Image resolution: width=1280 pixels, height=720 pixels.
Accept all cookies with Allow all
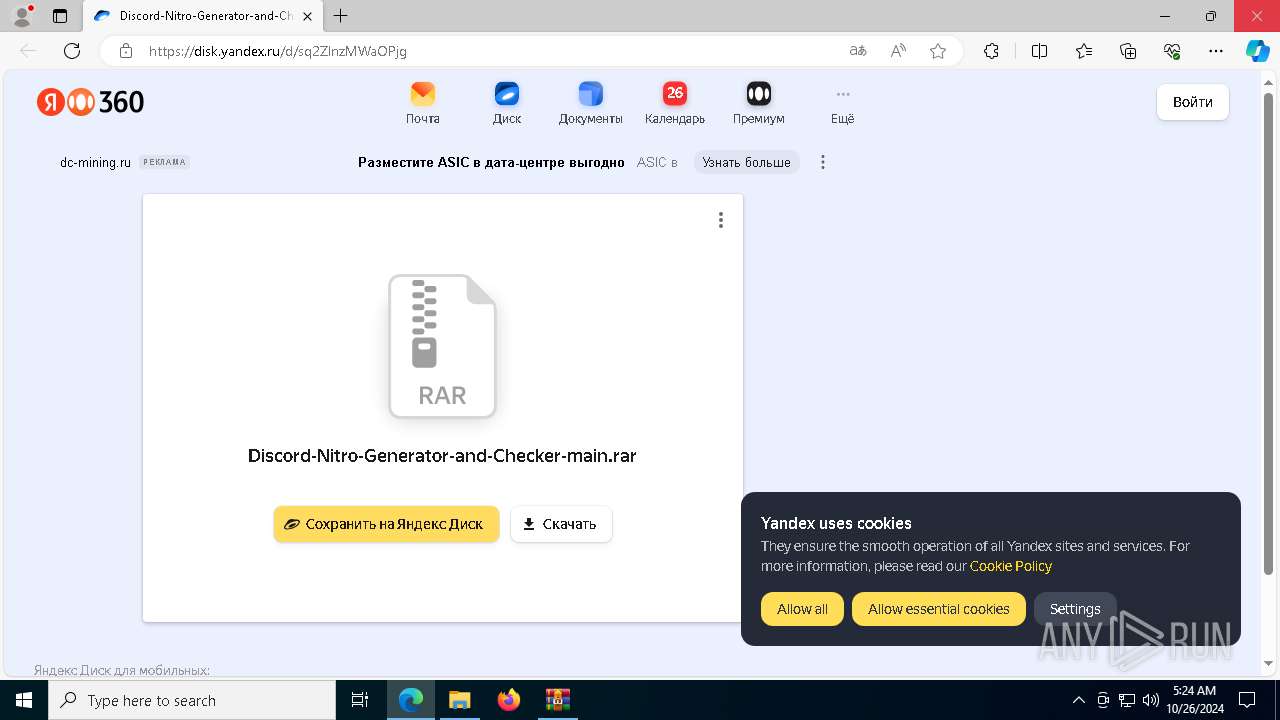802,609
